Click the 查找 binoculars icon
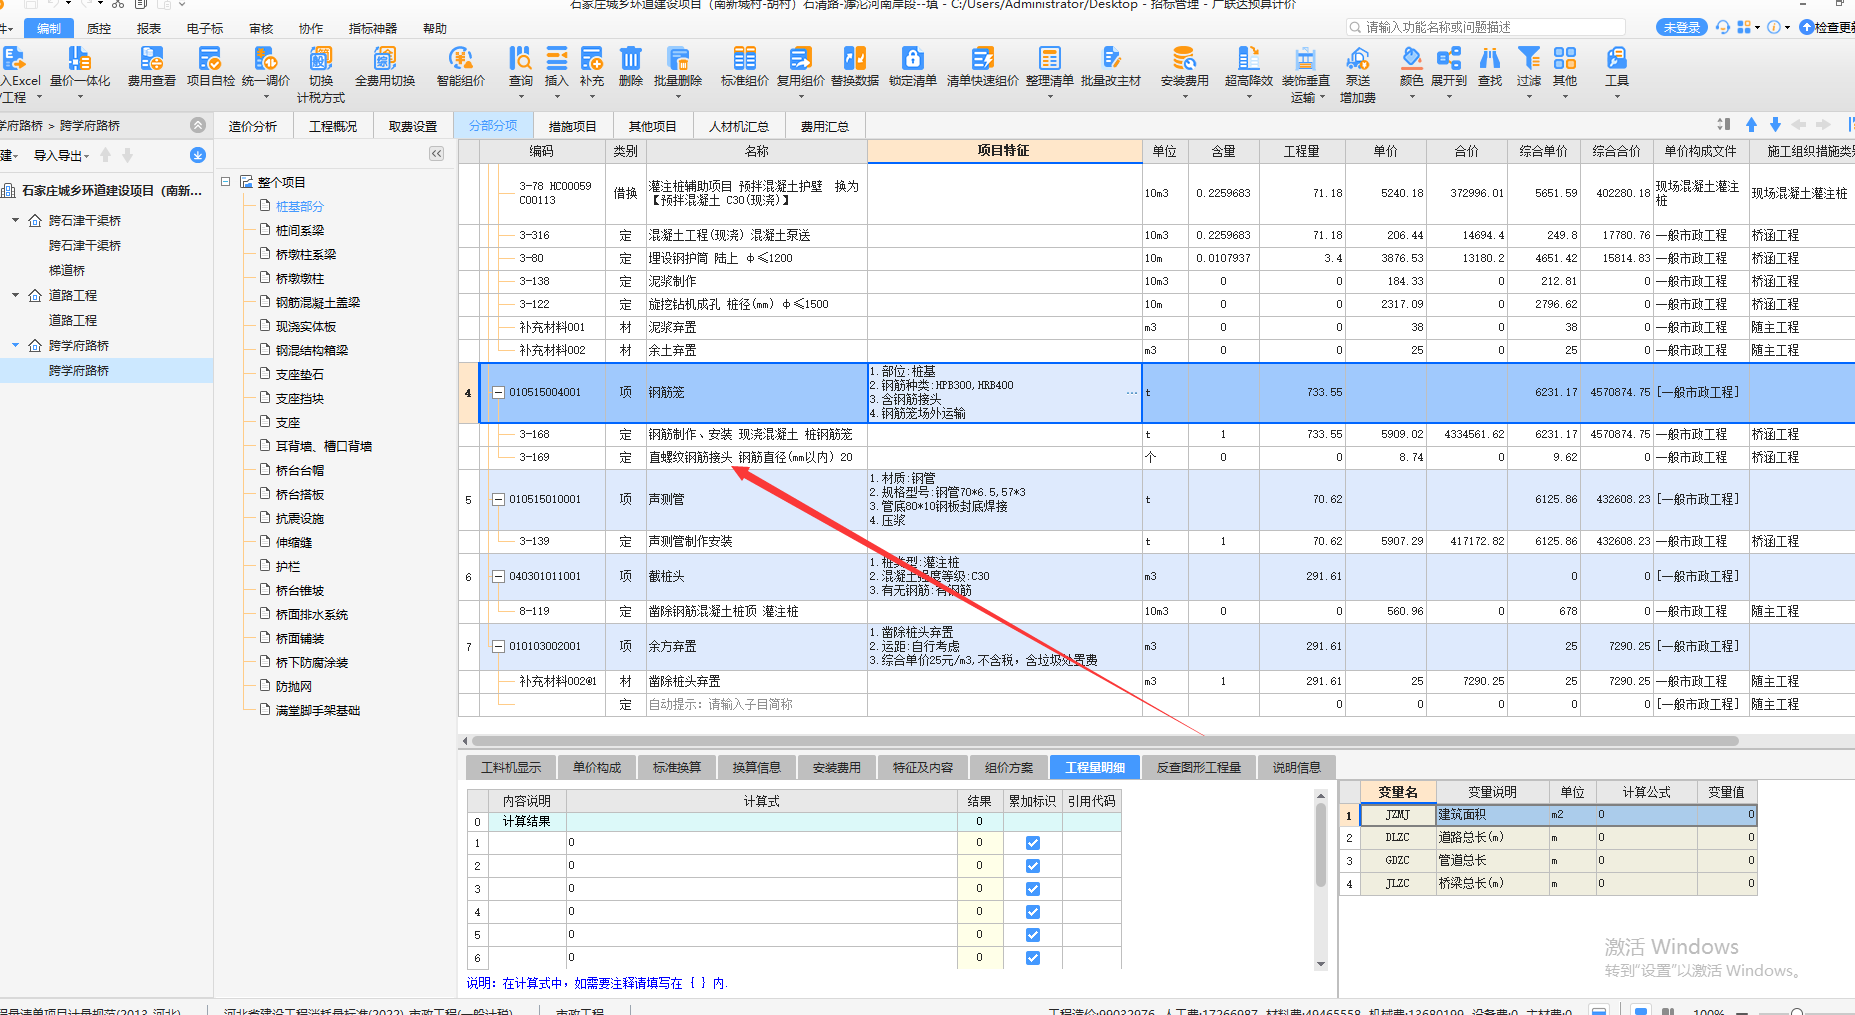 tap(1490, 66)
